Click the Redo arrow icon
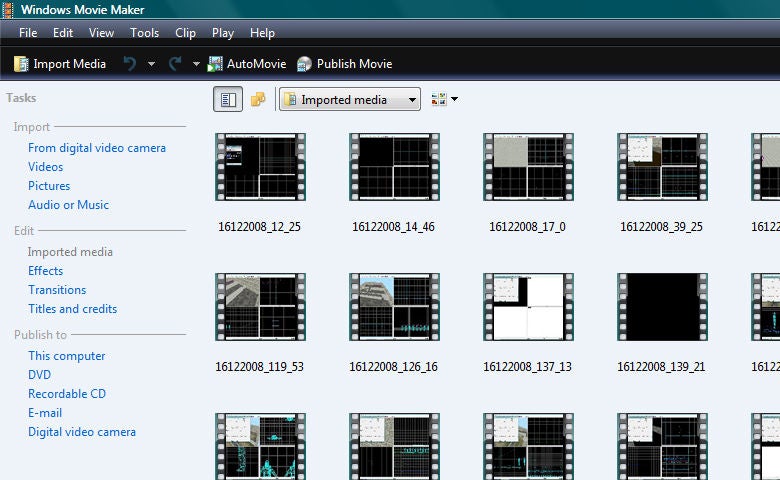This screenshot has height=480, width=780. pos(175,64)
